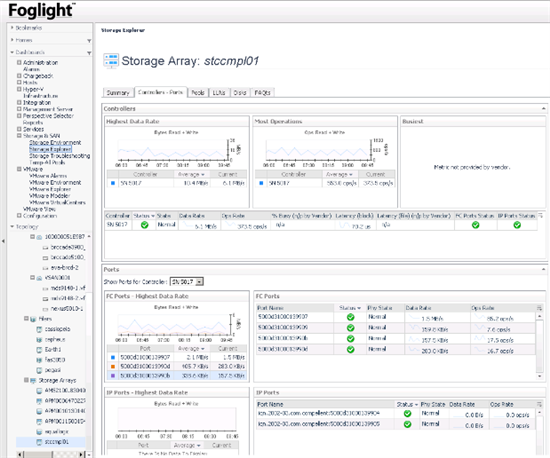Open VMware Explorer dashboard link
550x458 pixels.
pos(50,189)
